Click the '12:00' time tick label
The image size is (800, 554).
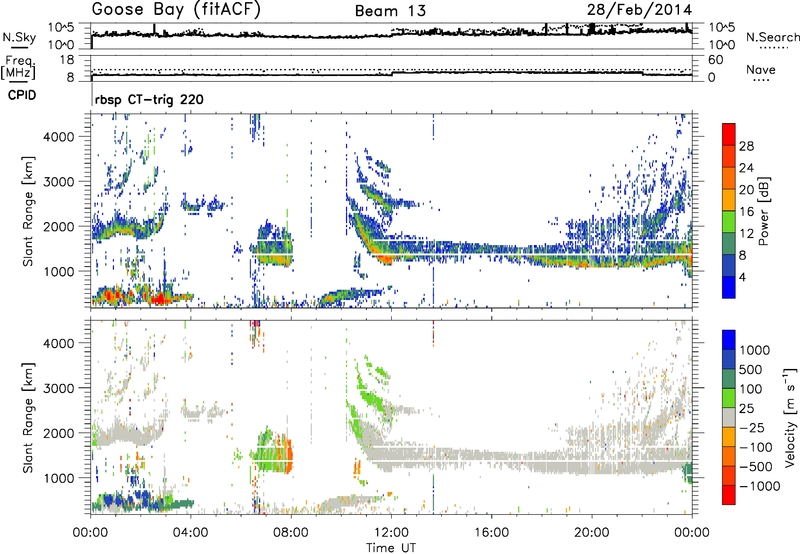point(391,533)
